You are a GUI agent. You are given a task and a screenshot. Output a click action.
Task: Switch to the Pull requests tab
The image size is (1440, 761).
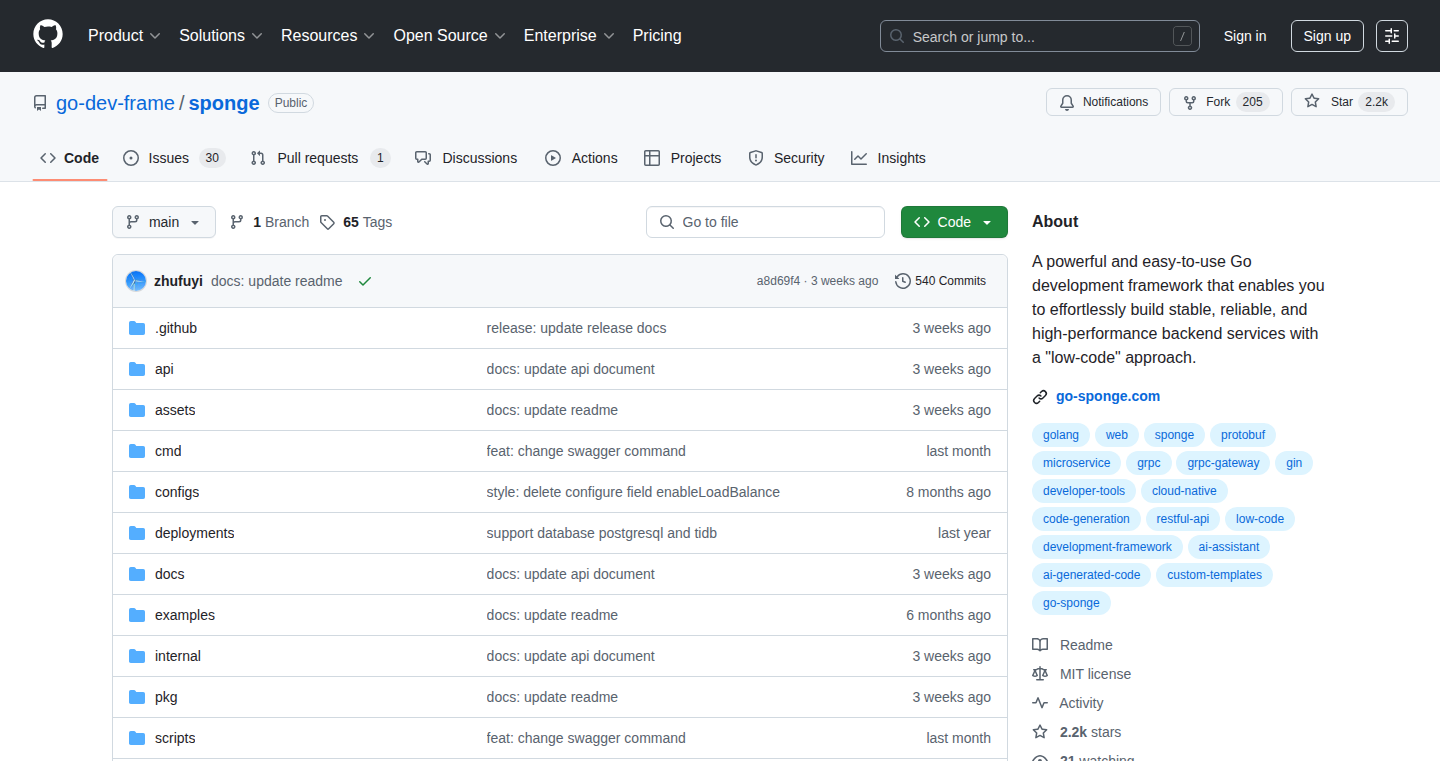(x=320, y=158)
